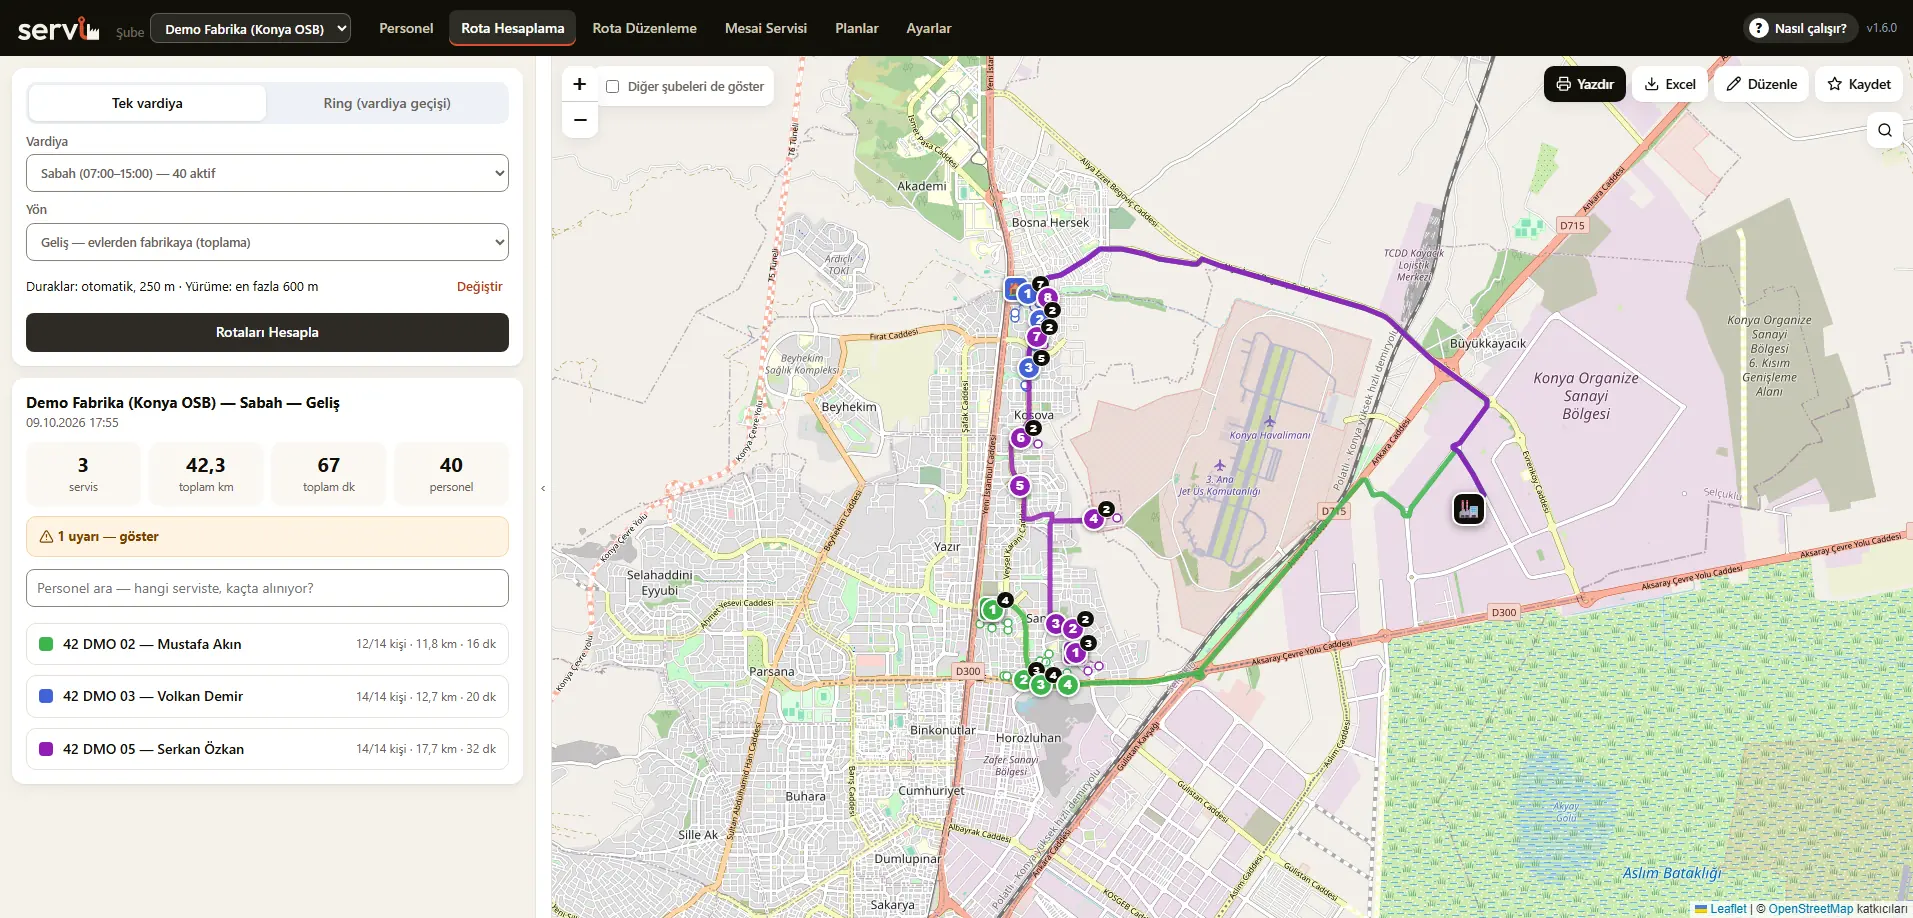Zoom in the map with plus button
The height and width of the screenshot is (918, 1913).
580,84
